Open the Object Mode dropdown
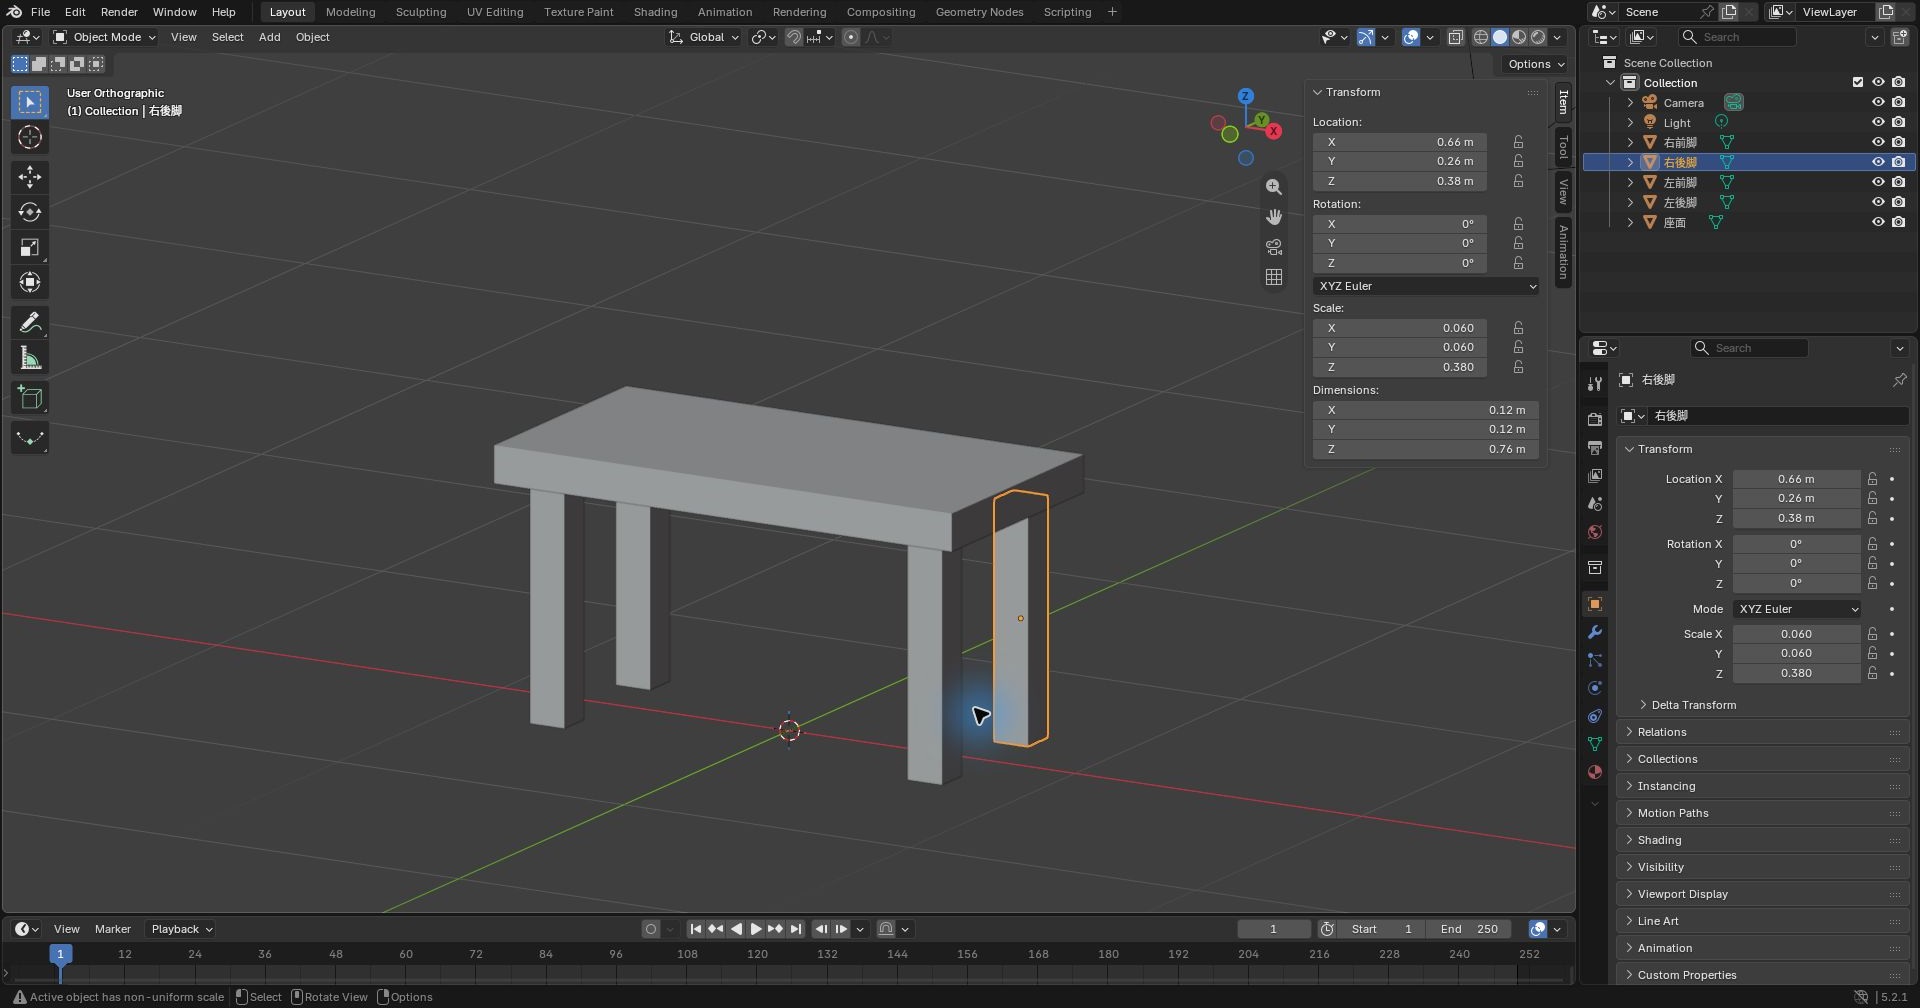 (104, 37)
